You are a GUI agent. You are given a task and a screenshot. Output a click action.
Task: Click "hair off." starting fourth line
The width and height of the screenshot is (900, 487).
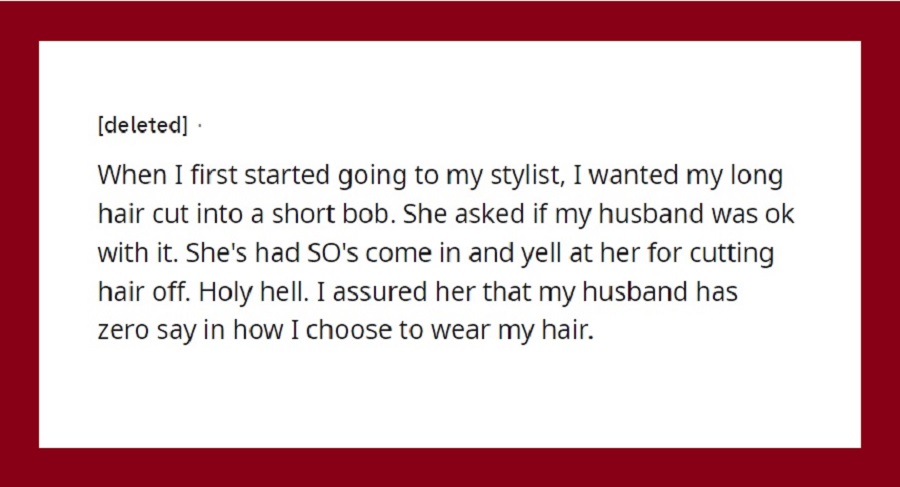pyautogui.click(x=145, y=292)
